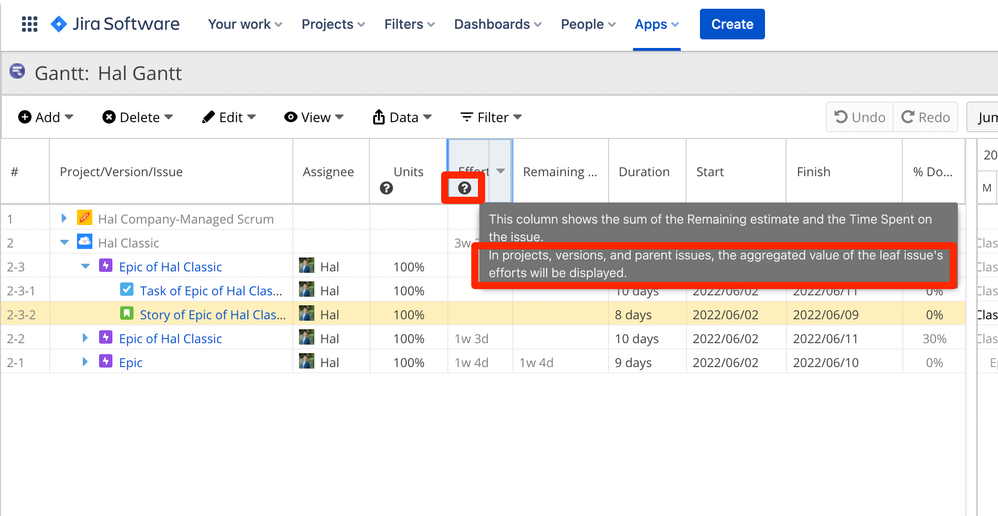
Task: Collapse the Hal Classic project row
Action: coord(64,242)
